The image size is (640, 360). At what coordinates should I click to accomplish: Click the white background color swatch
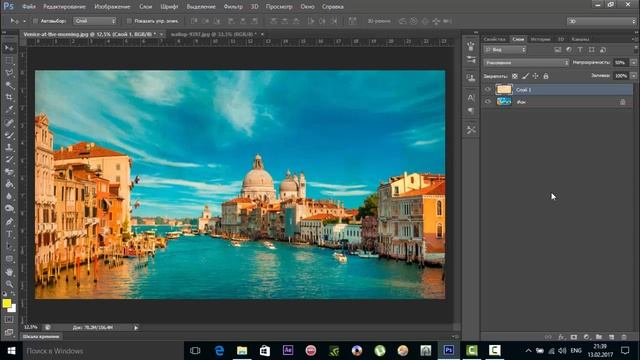(13, 309)
